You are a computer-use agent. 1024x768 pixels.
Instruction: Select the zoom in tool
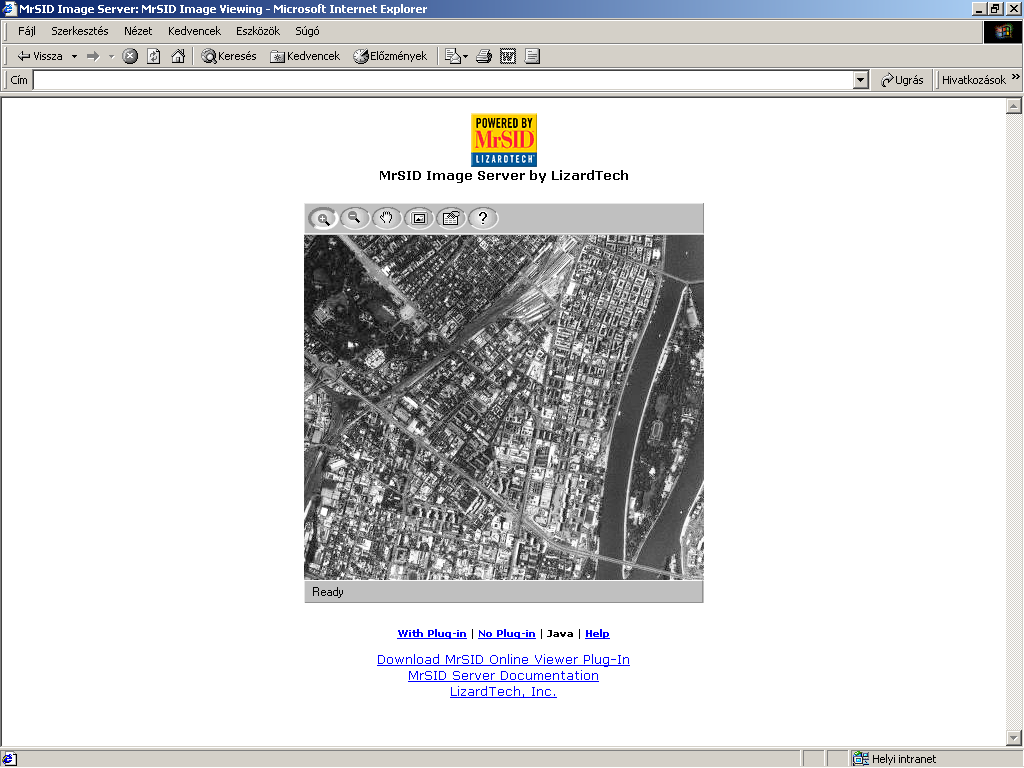(323, 218)
